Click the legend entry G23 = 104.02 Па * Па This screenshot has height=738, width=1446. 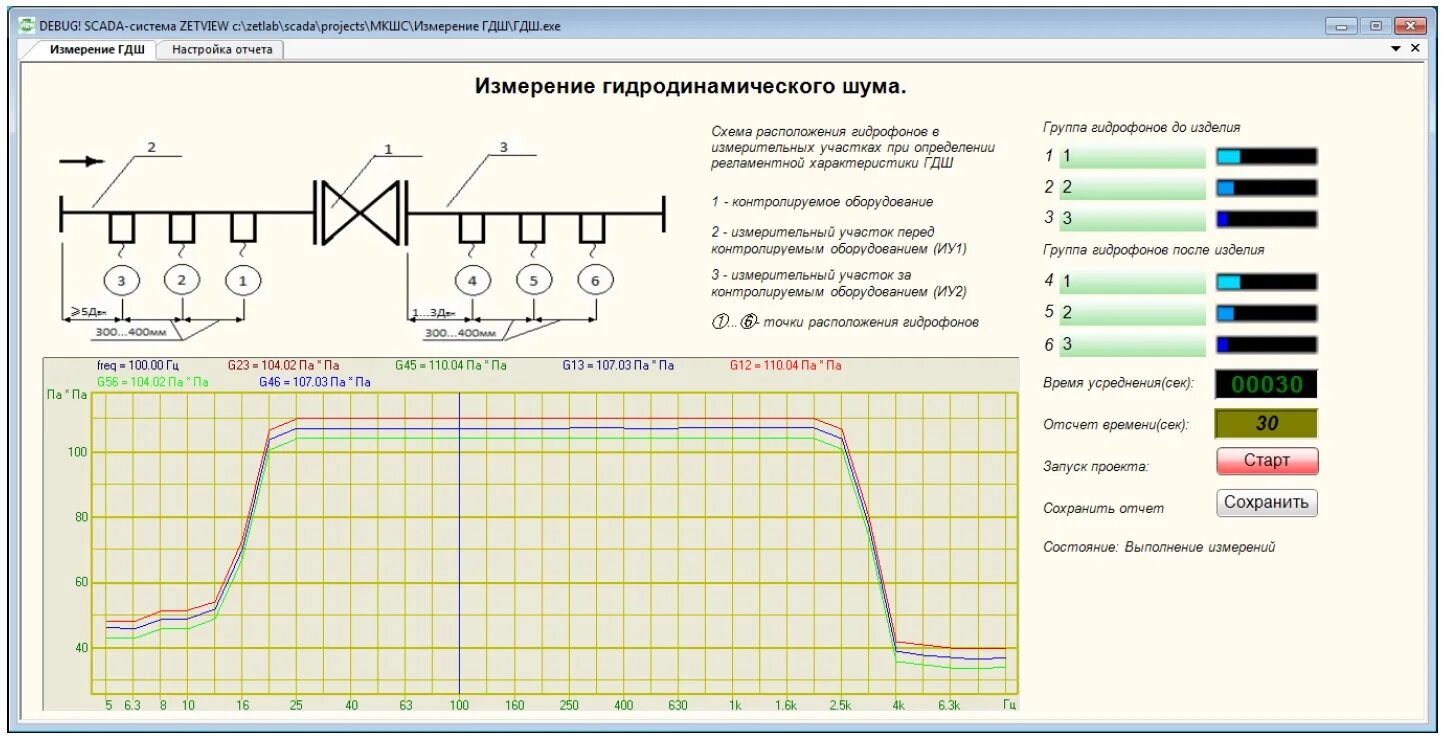click(283, 366)
